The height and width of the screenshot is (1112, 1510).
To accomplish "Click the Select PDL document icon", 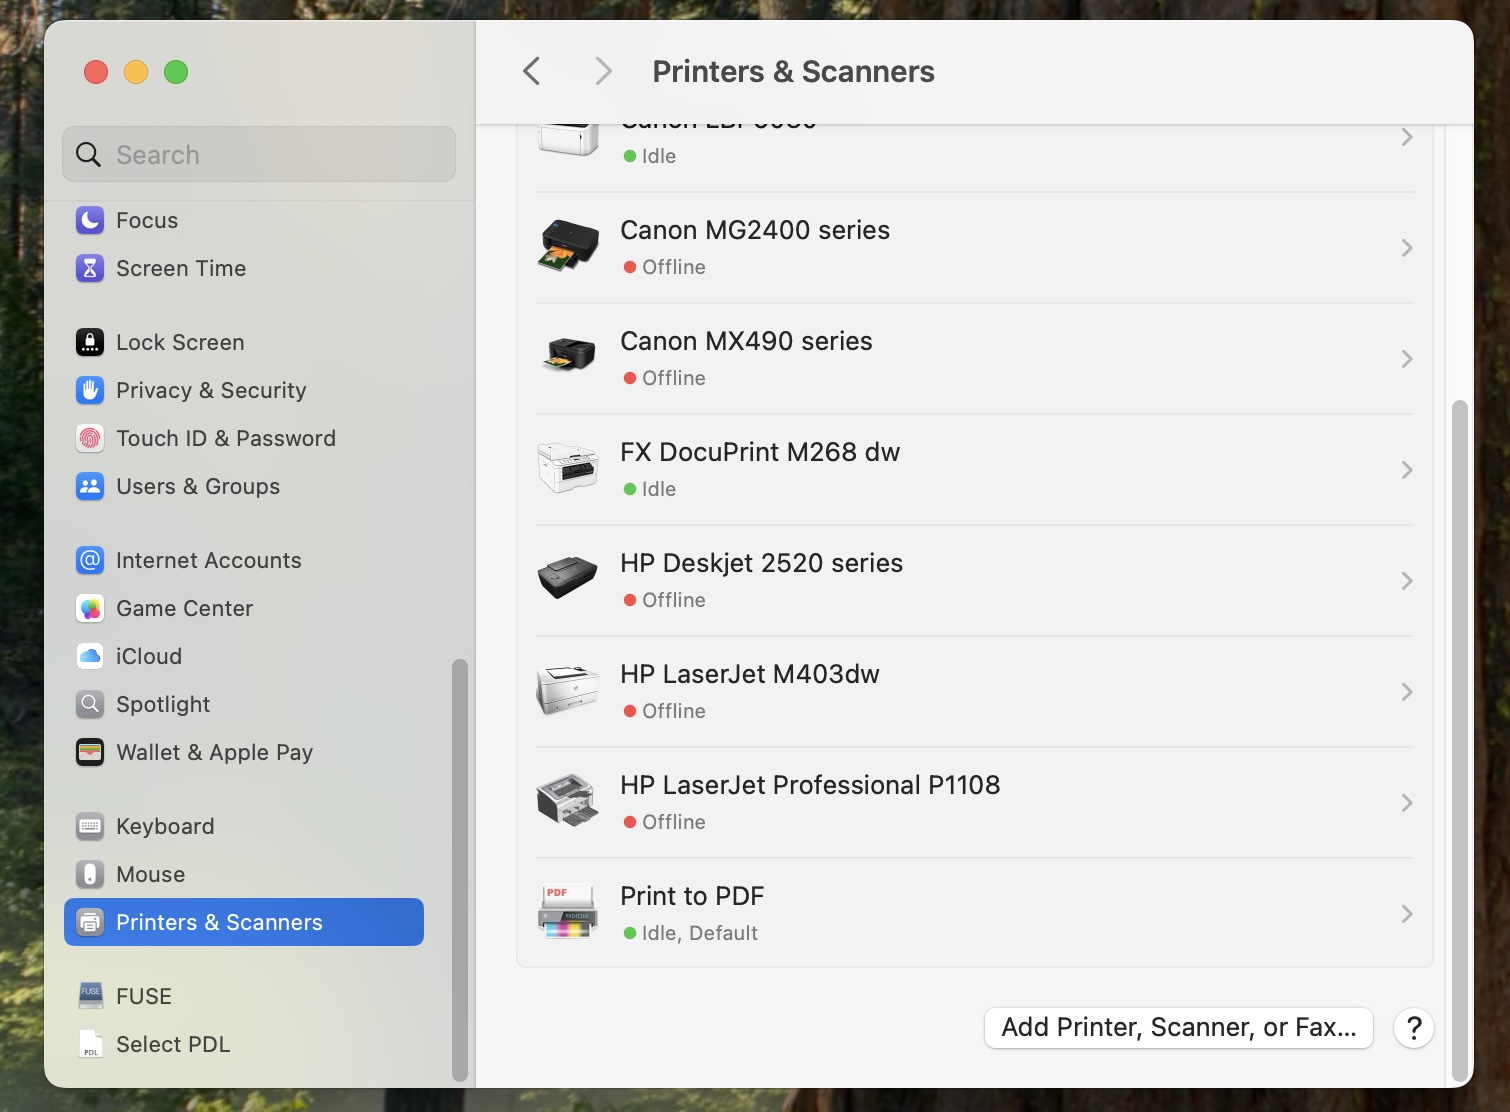I will [x=90, y=1044].
